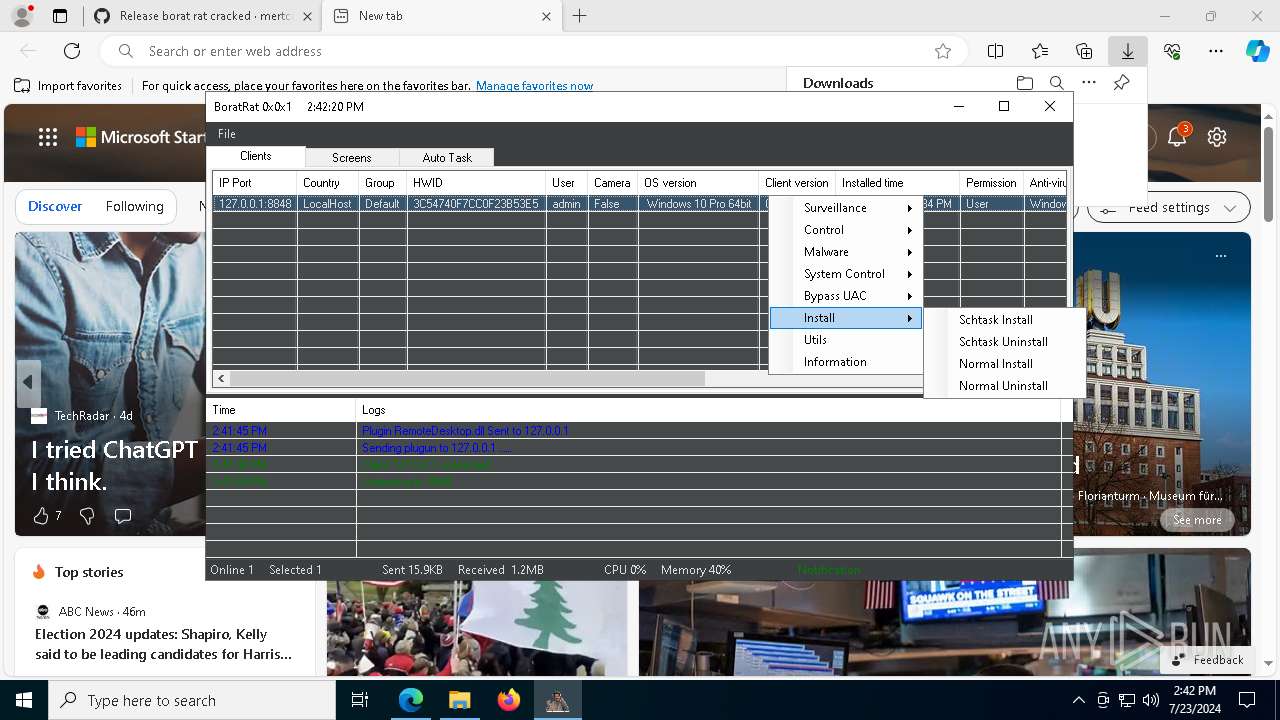Screen dimensions: 1280x720
Task: Toggle the Downloads toolbar button
Action: point(1127,51)
